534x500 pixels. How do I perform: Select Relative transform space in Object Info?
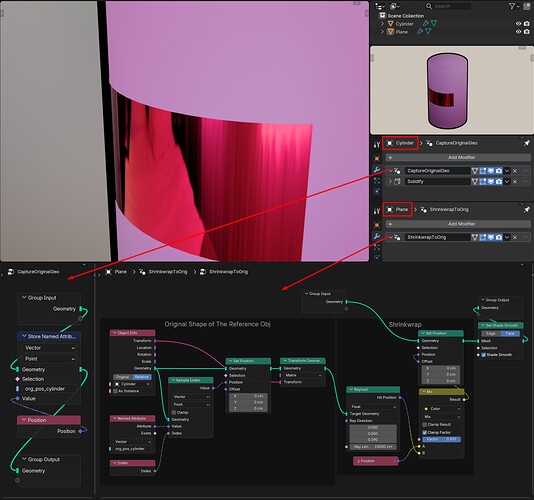click(x=142, y=377)
